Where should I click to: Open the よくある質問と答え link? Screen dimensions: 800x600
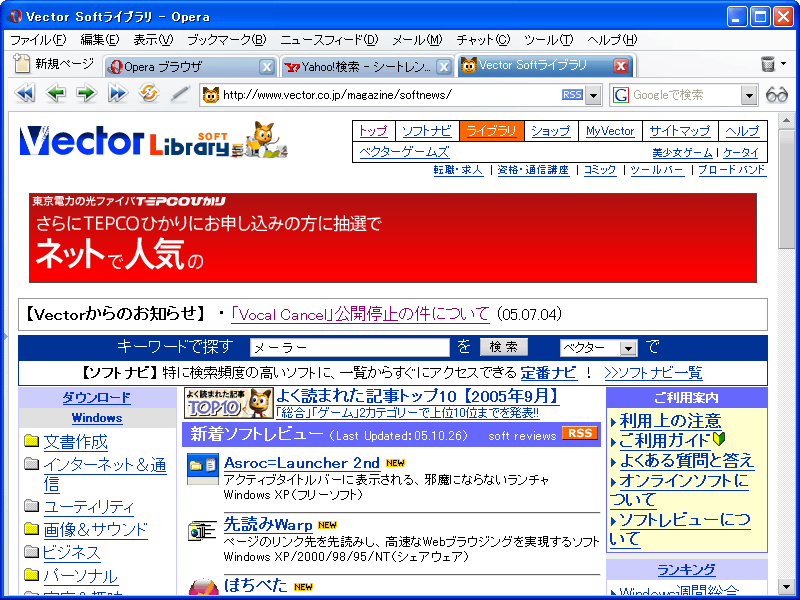(686, 461)
